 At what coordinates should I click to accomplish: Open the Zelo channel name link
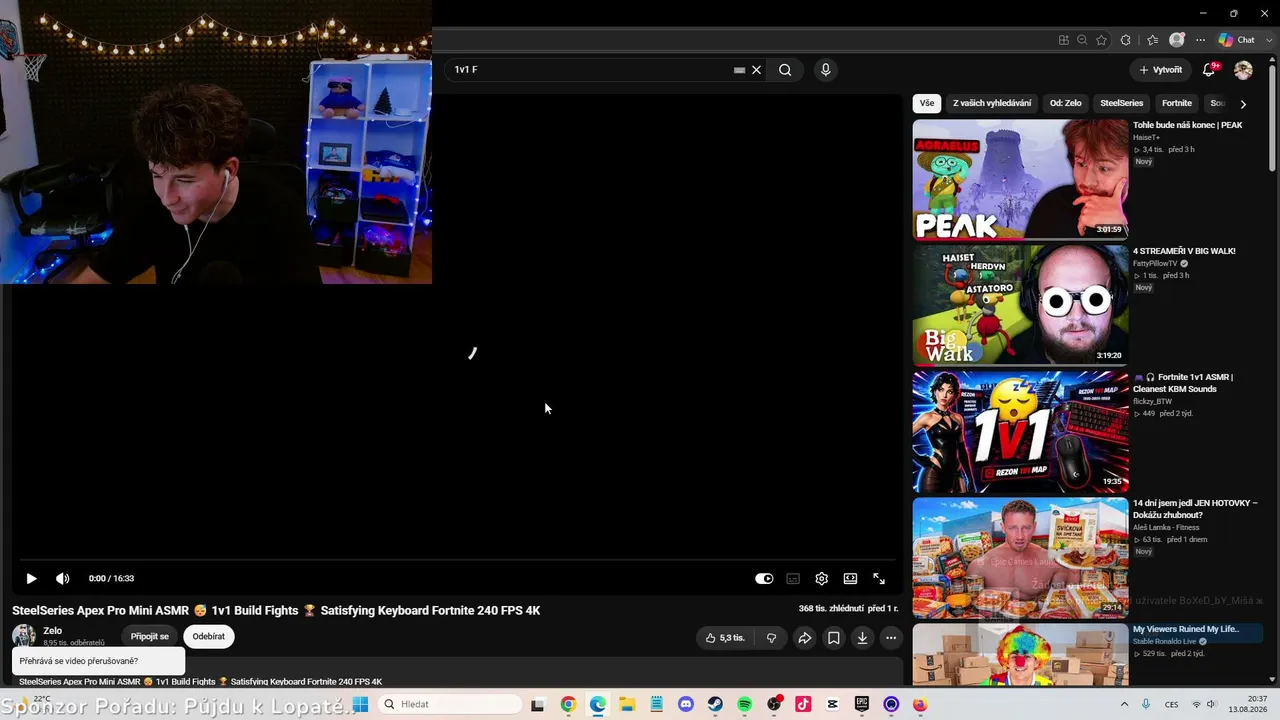point(53,631)
